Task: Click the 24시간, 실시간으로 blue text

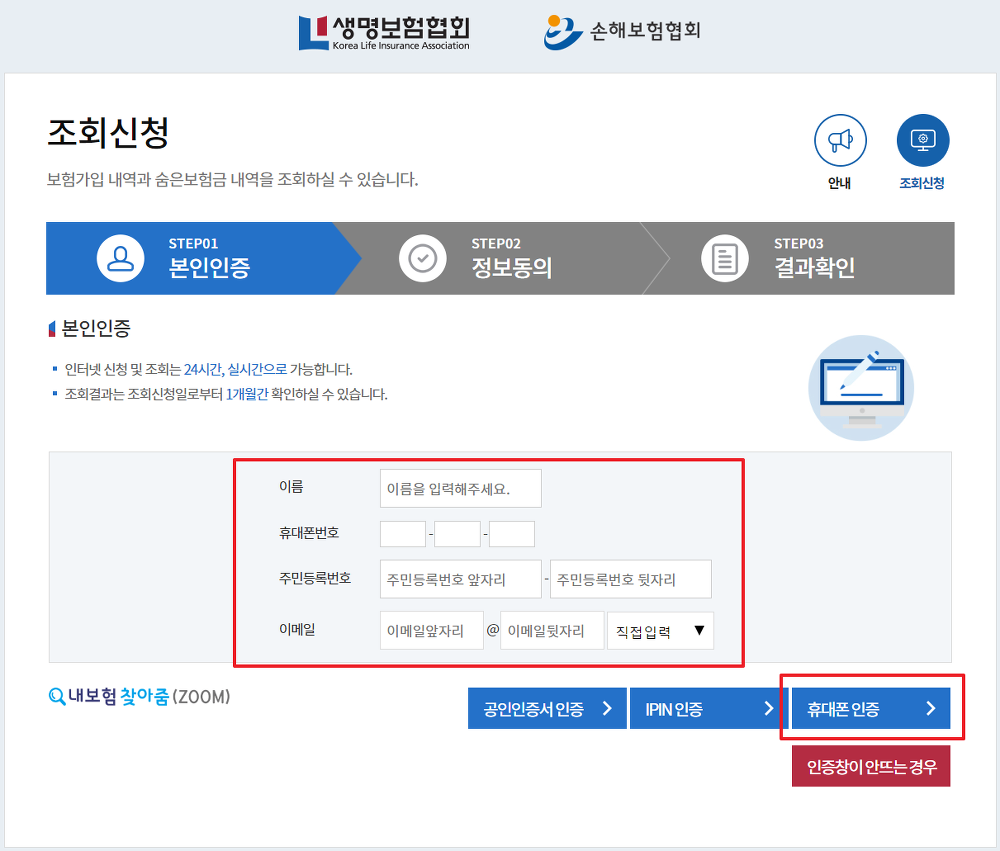Action: [235, 369]
